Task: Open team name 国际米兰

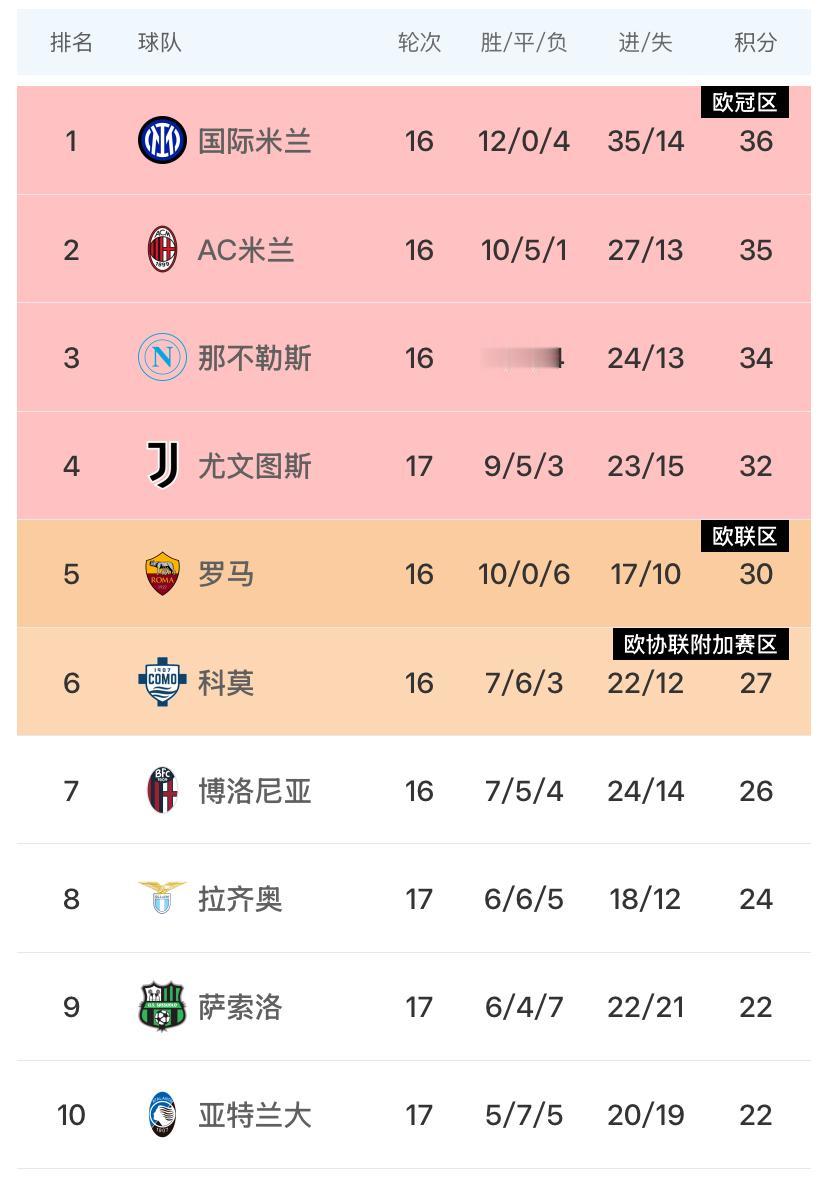Action: tap(254, 141)
